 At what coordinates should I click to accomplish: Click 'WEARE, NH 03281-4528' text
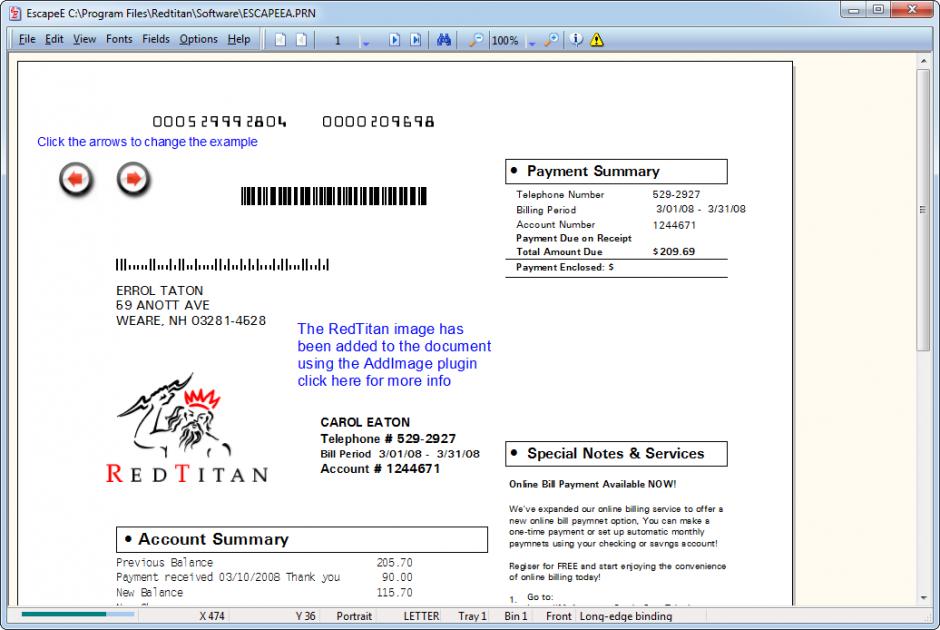(191, 321)
